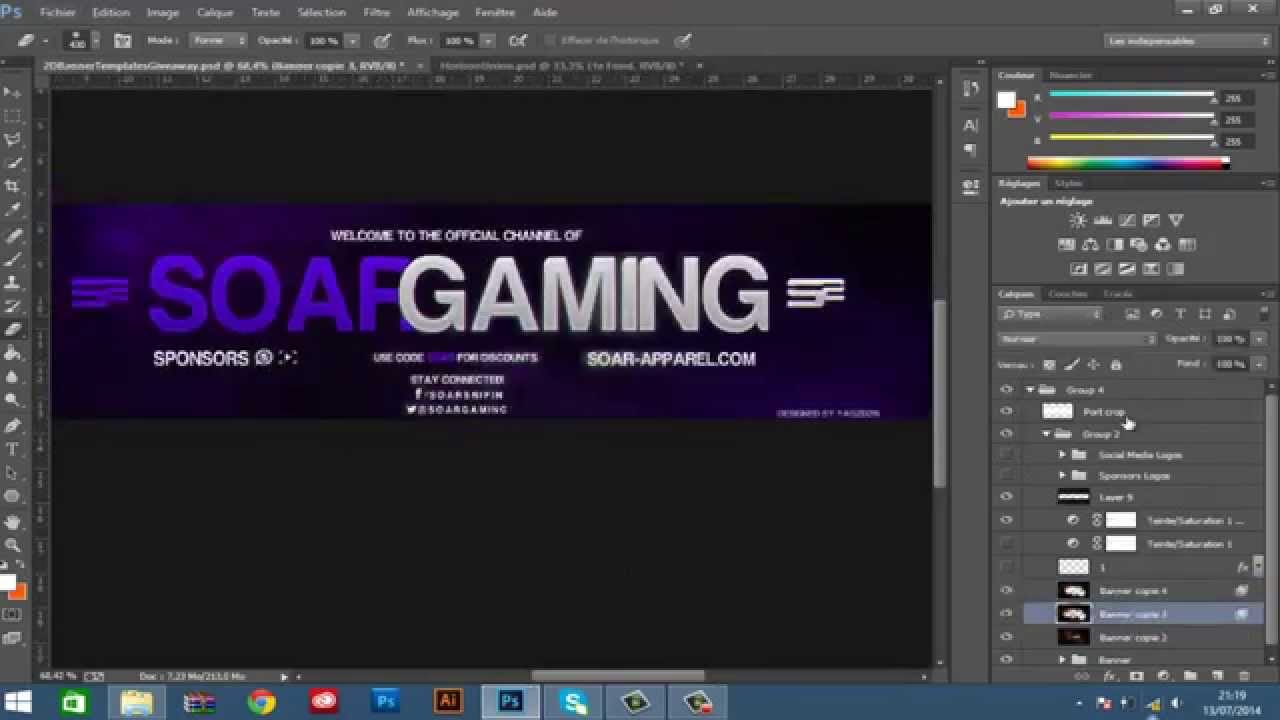Screen dimensions: 1280x720
Task: Open the Filtre menu
Action: [377, 13]
